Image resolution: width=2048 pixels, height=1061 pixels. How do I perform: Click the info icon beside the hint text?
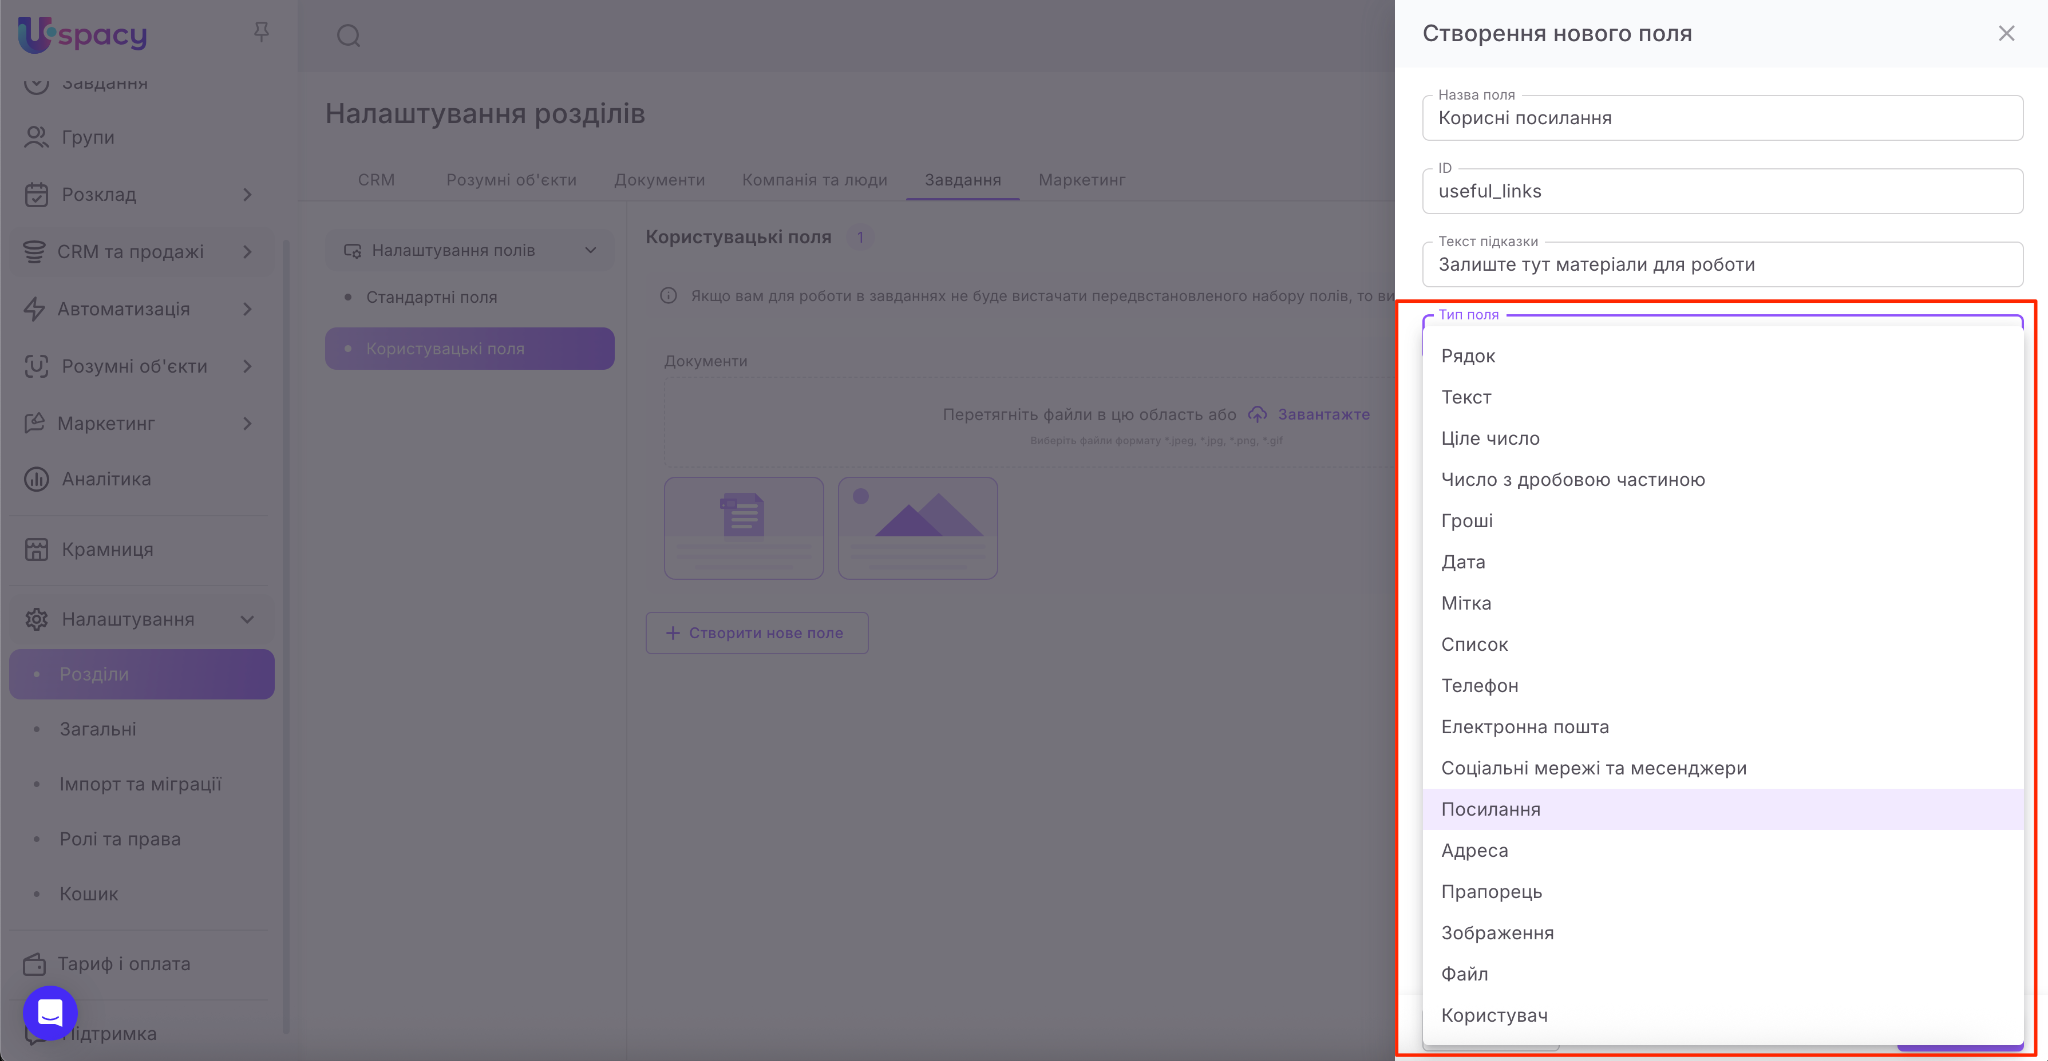coord(669,296)
